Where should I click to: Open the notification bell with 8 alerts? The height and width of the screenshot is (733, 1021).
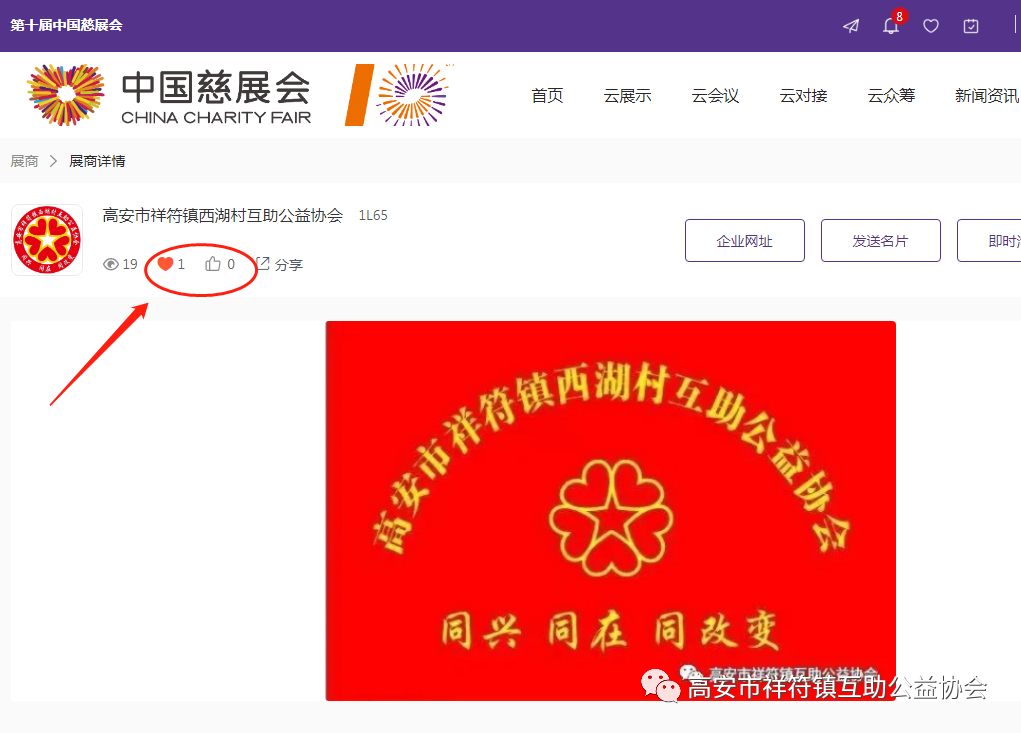(891, 26)
